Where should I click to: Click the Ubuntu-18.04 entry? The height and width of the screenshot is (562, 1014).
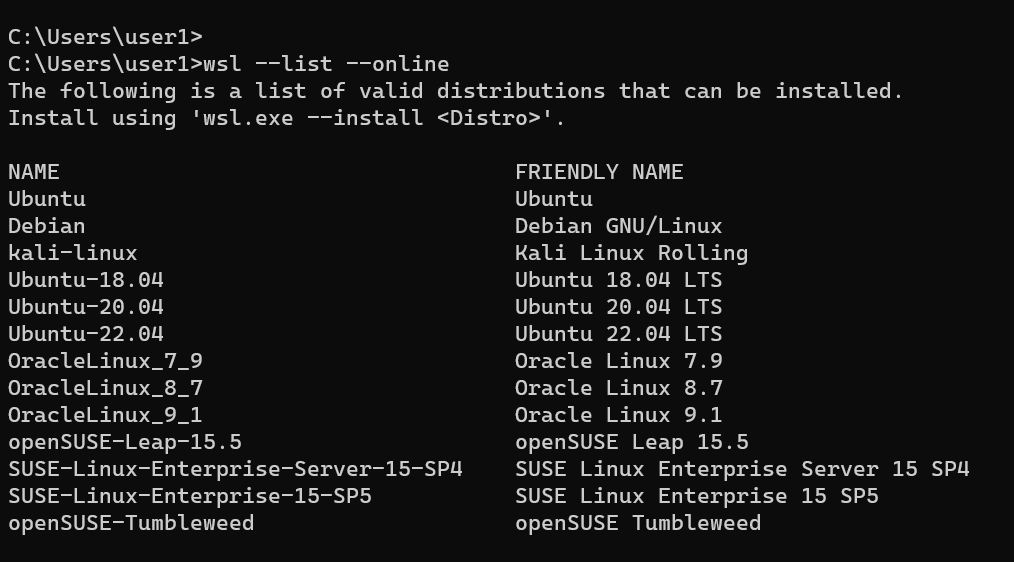pos(86,280)
